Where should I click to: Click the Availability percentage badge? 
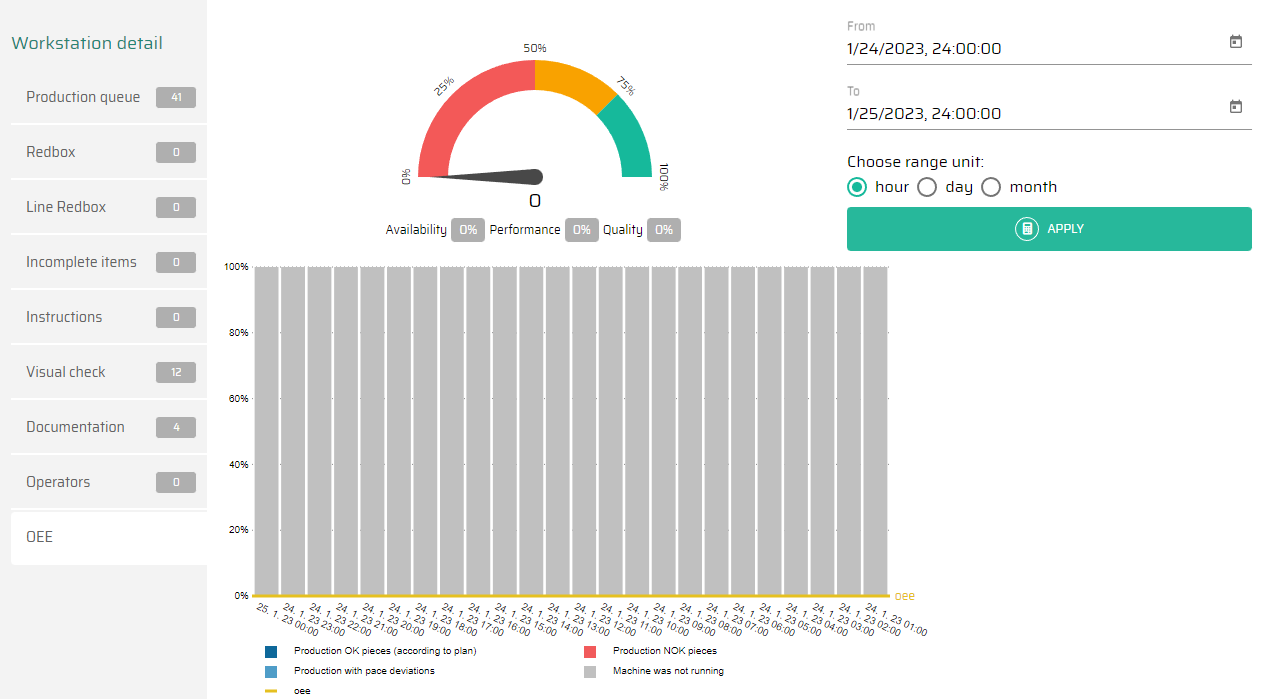click(467, 230)
